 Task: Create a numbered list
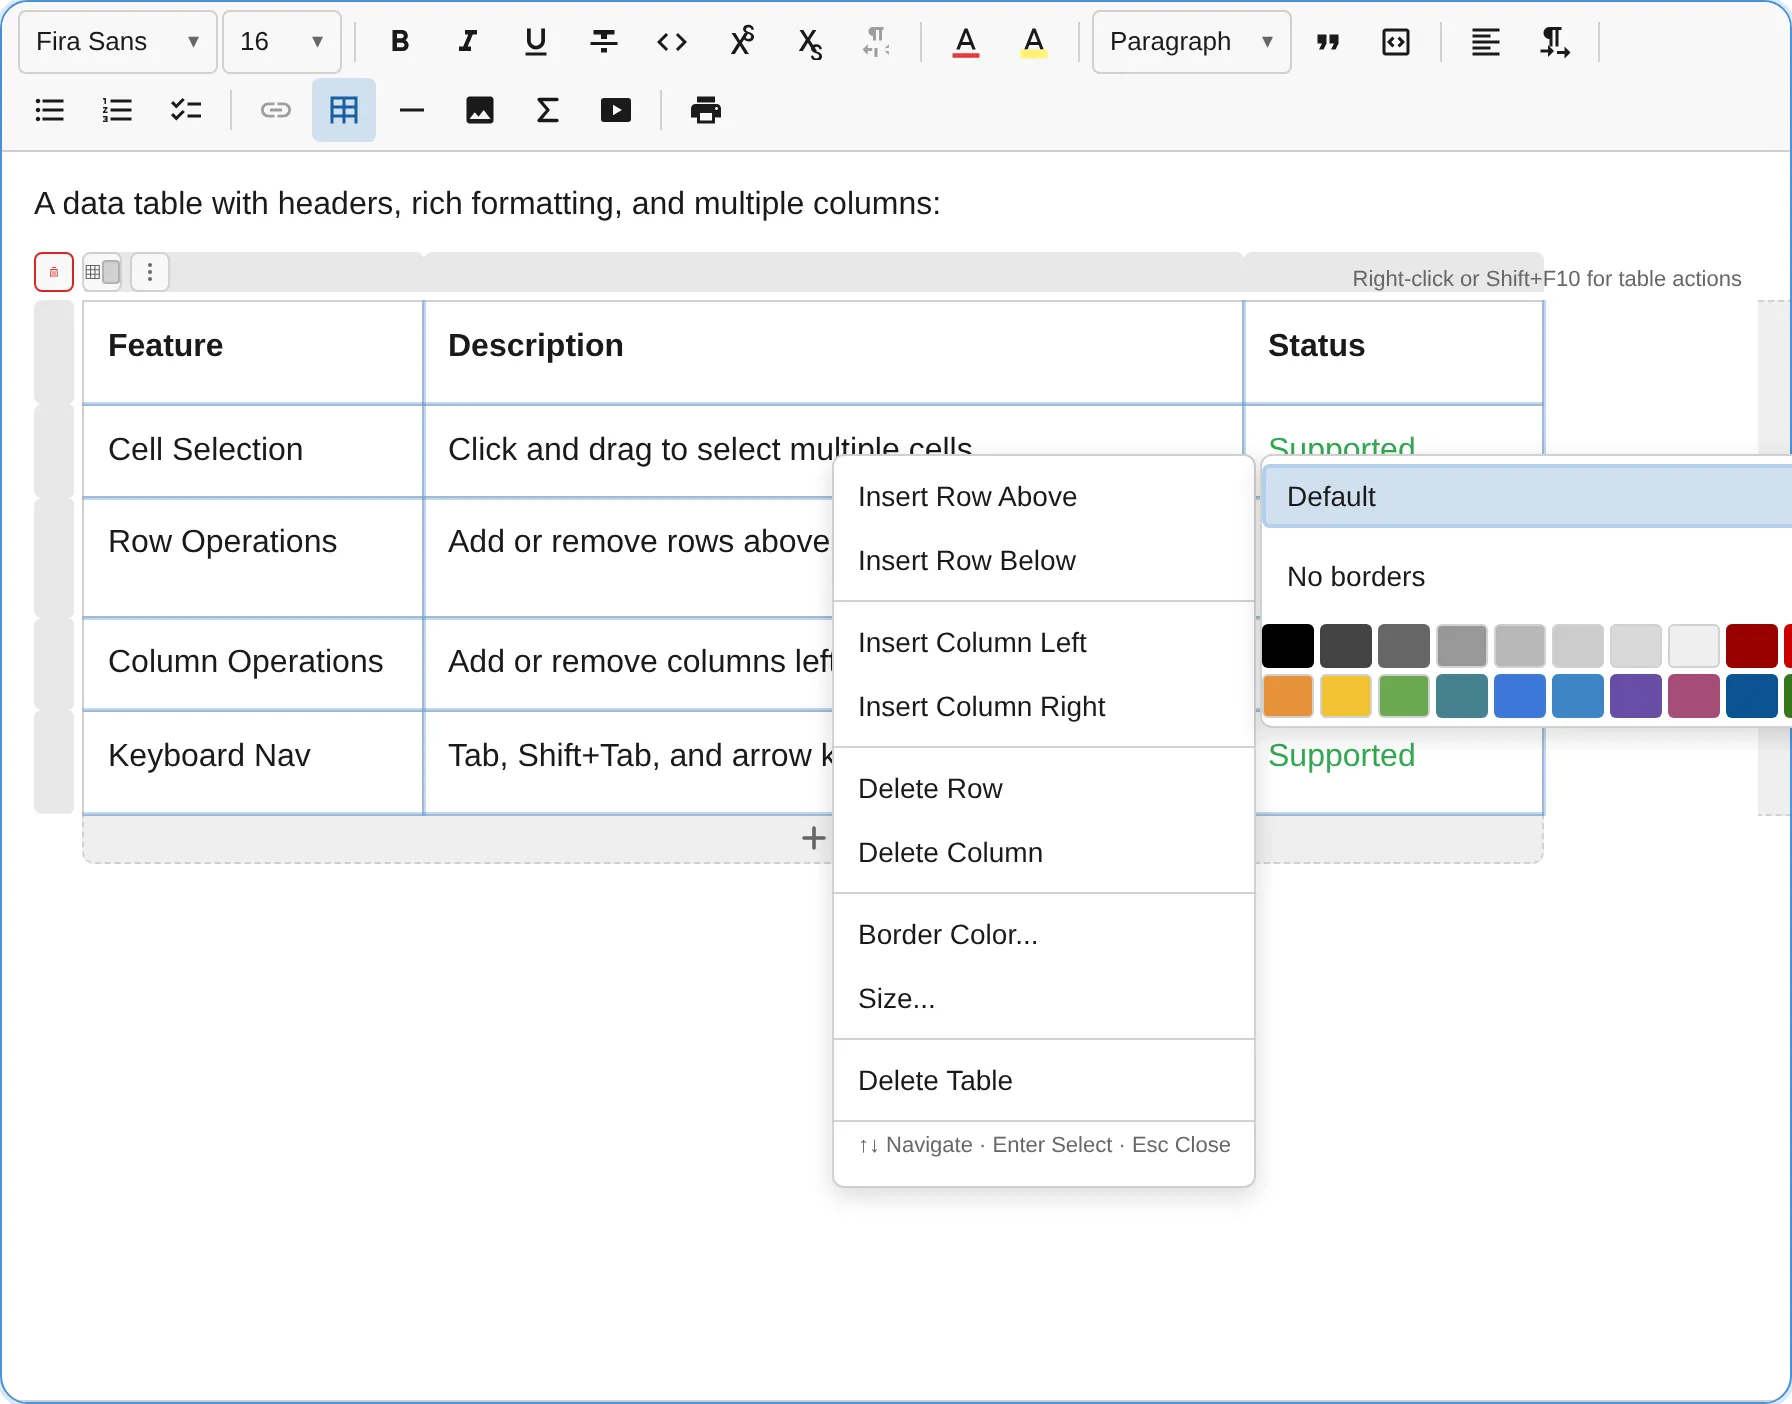coord(118,110)
